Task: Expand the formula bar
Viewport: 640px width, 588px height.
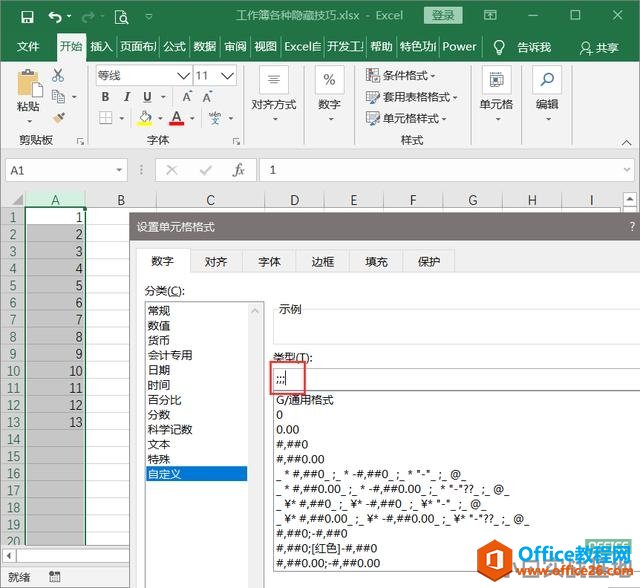Action: [627, 170]
